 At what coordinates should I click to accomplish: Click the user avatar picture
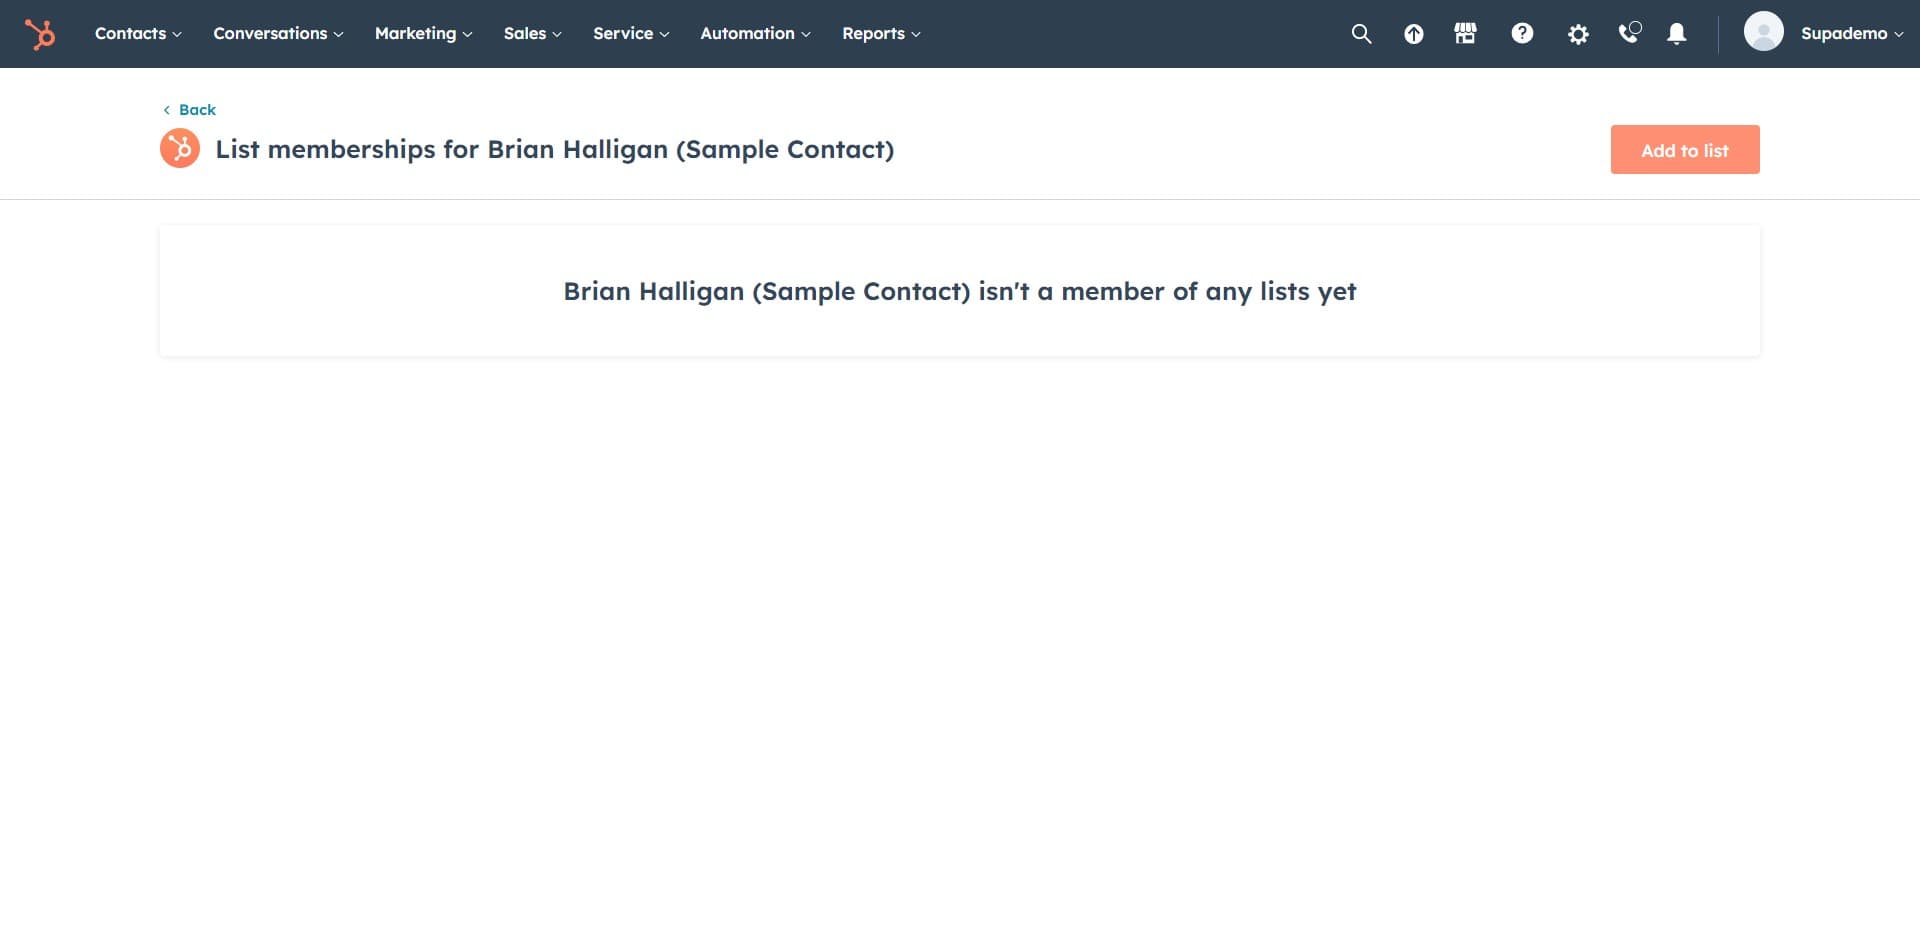[x=1763, y=32]
